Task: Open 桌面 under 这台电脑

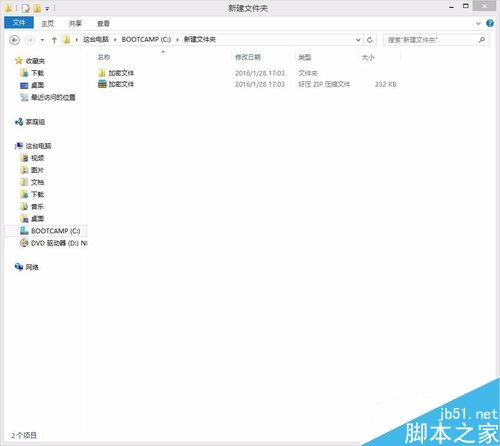Action: pyautogui.click(x=37, y=219)
